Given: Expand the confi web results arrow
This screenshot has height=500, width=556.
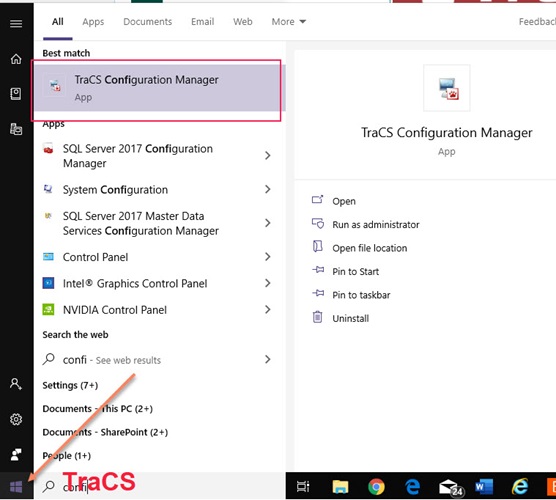Looking at the screenshot, I should (268, 360).
